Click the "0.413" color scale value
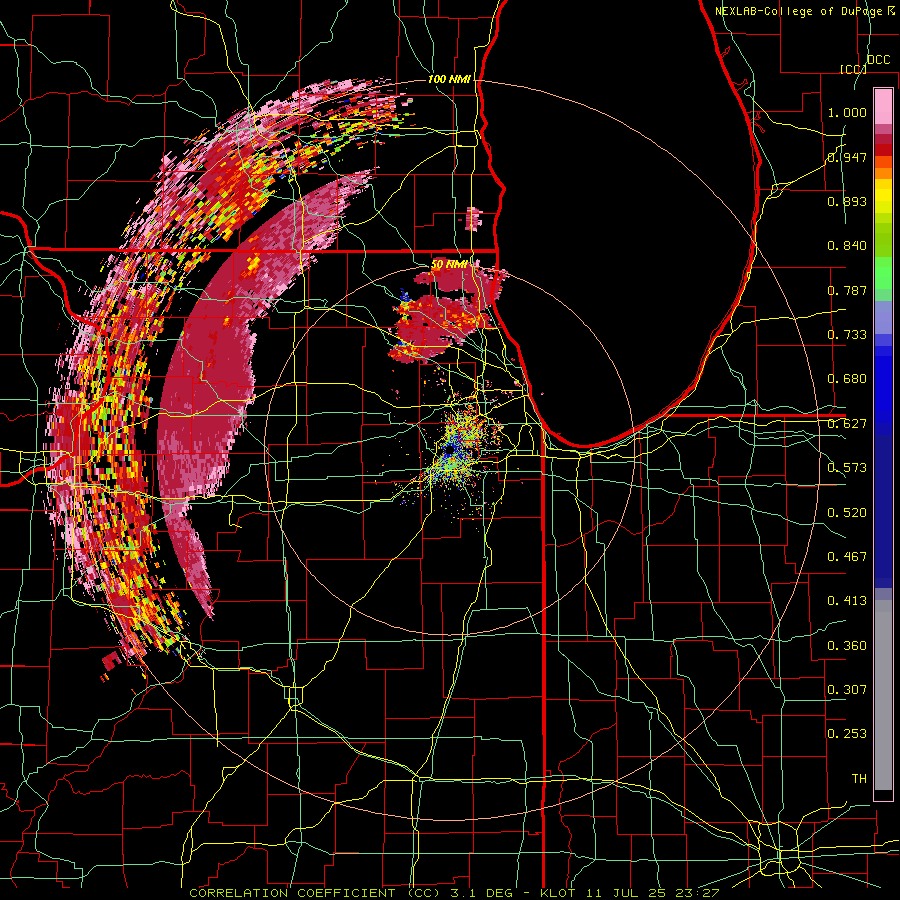Screen dimensions: 900x900 pyautogui.click(x=847, y=601)
